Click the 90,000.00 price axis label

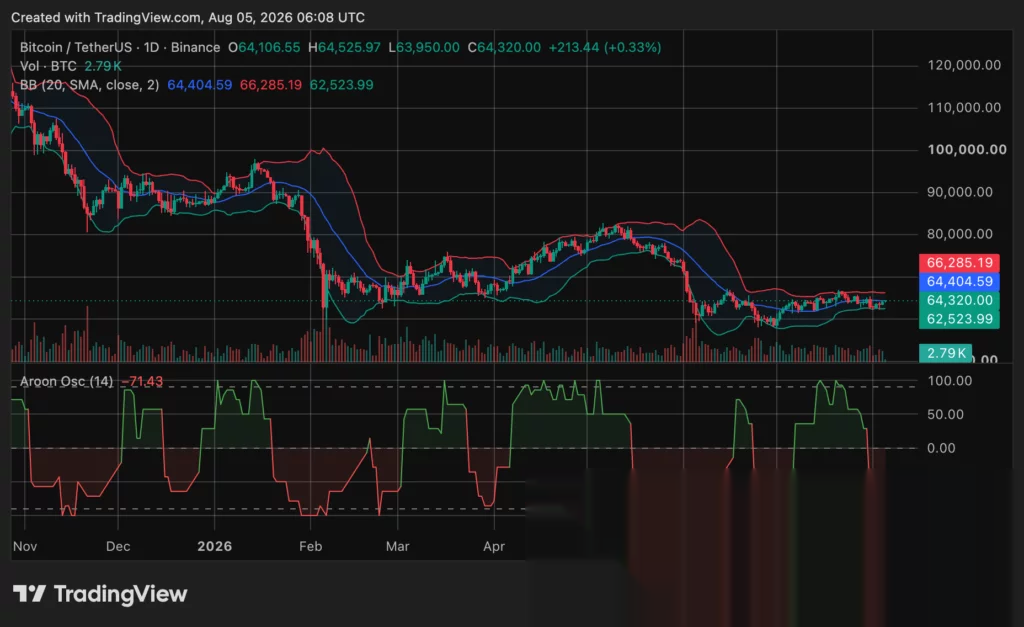coord(960,192)
